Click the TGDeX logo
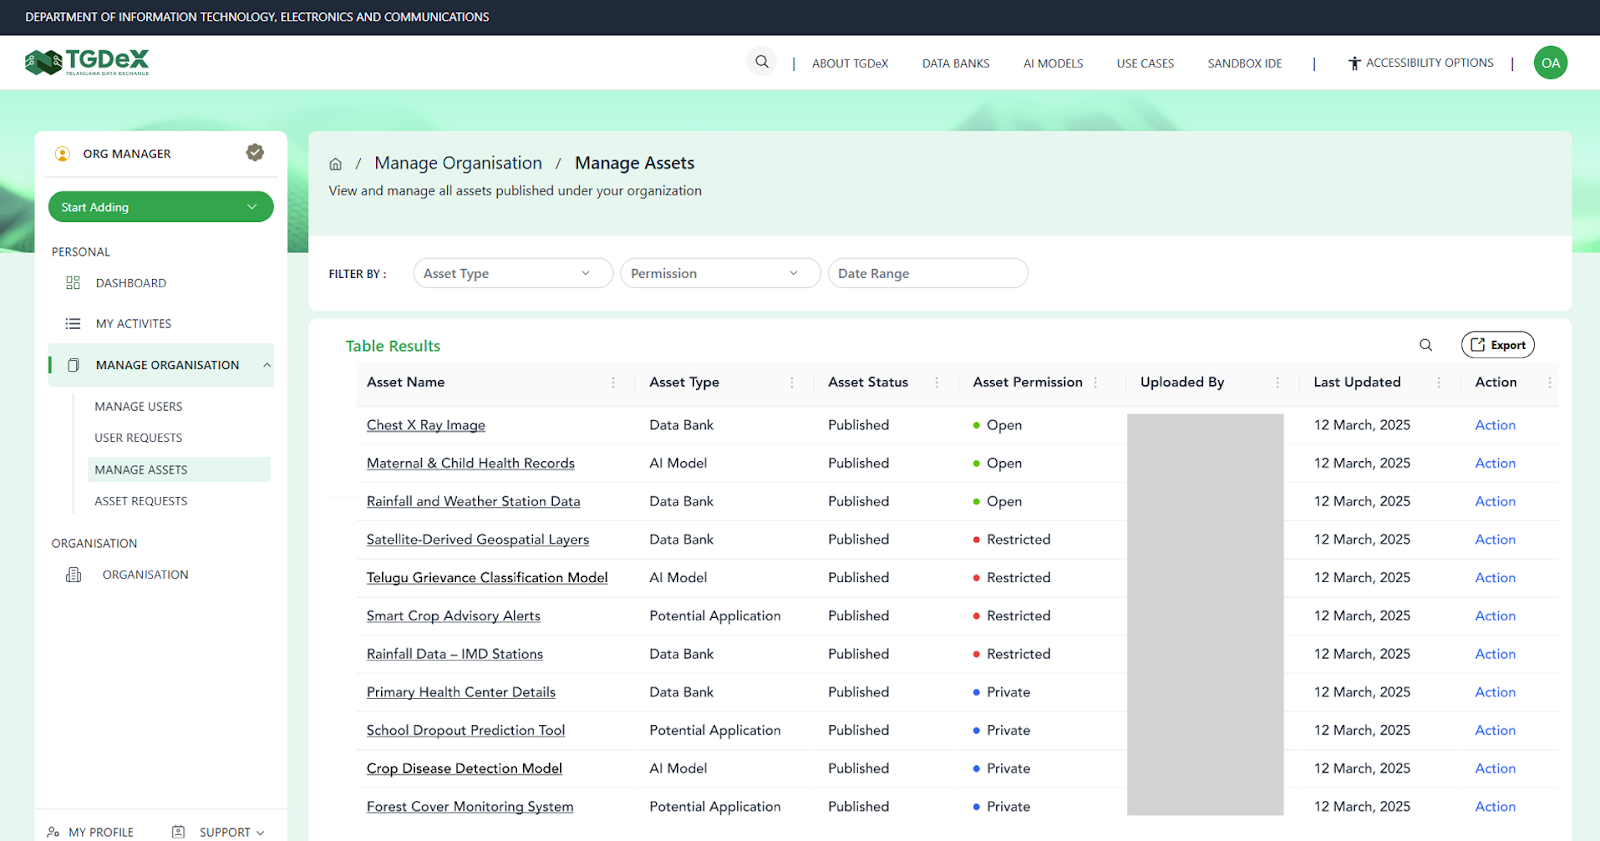The width and height of the screenshot is (1600, 841). (x=87, y=63)
